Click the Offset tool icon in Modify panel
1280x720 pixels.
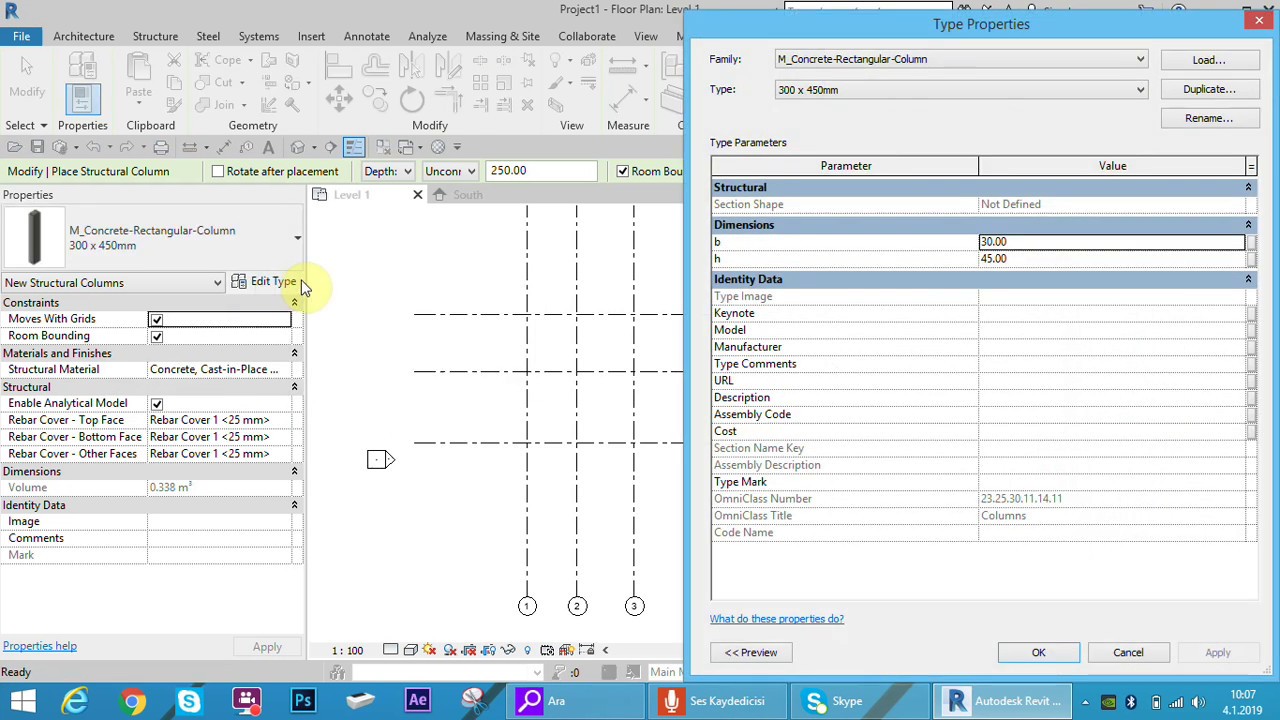(375, 67)
